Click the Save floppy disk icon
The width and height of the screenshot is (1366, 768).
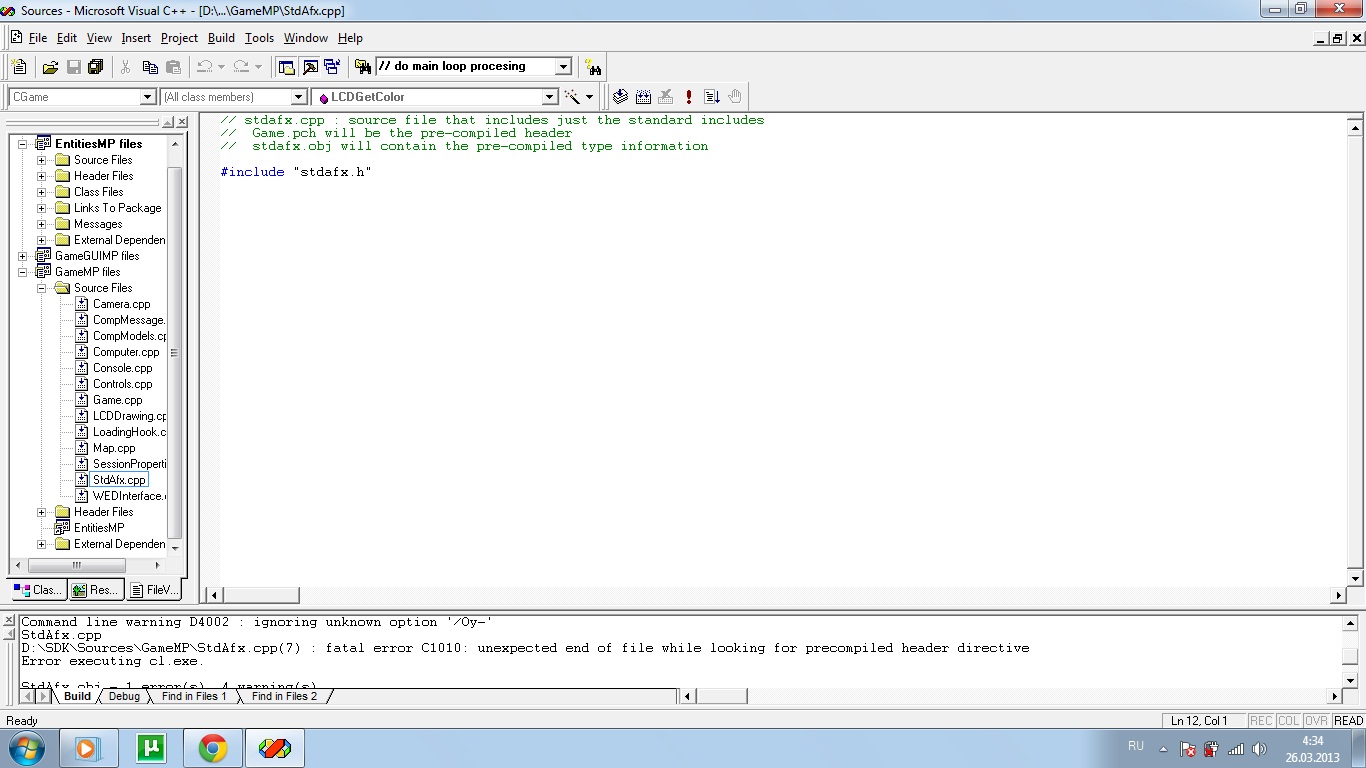pos(73,67)
